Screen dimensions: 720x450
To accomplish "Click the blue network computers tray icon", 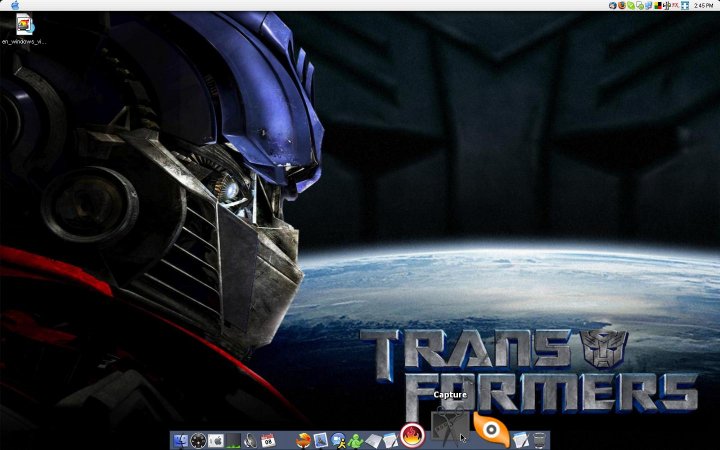I will pyautogui.click(x=648, y=6).
